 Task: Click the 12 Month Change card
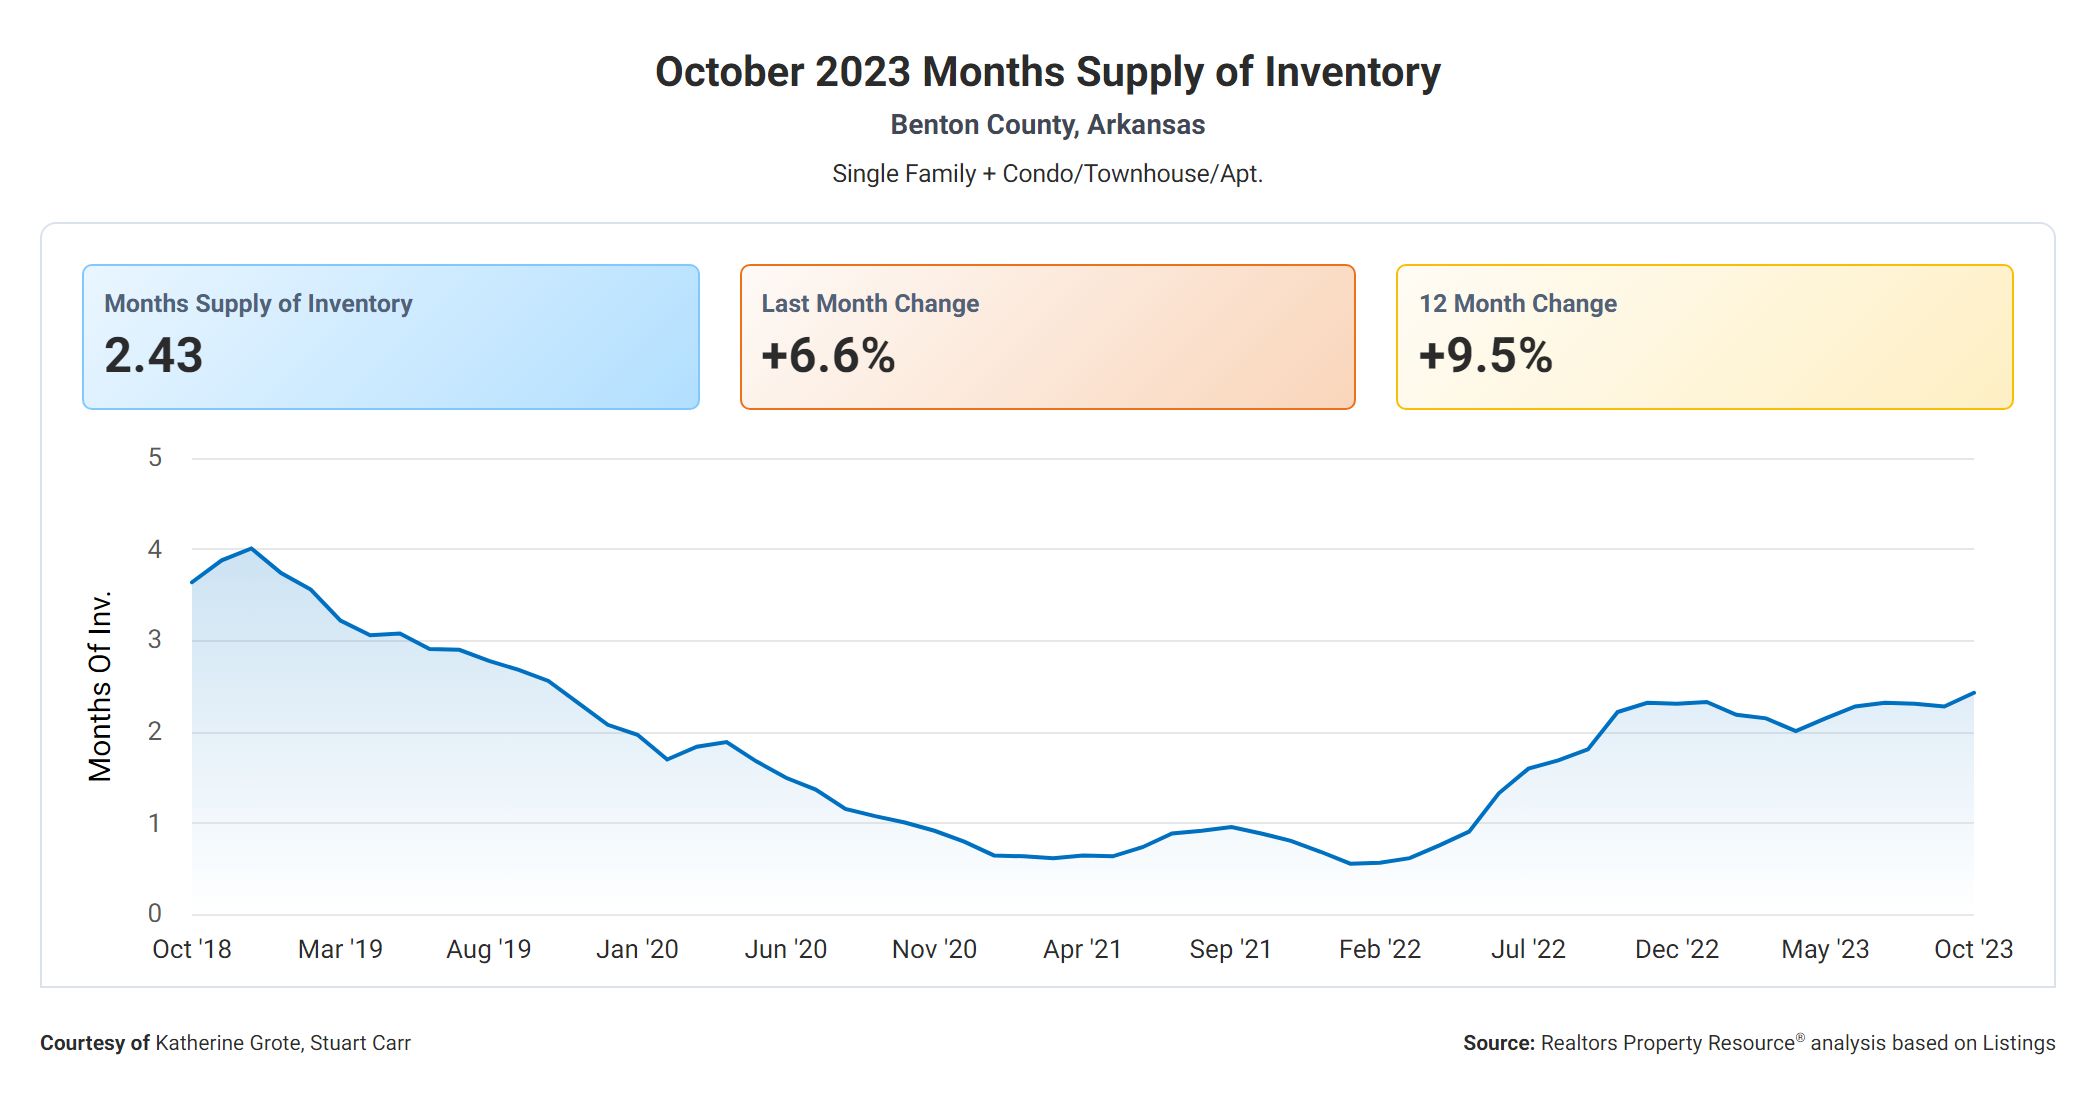click(1704, 336)
